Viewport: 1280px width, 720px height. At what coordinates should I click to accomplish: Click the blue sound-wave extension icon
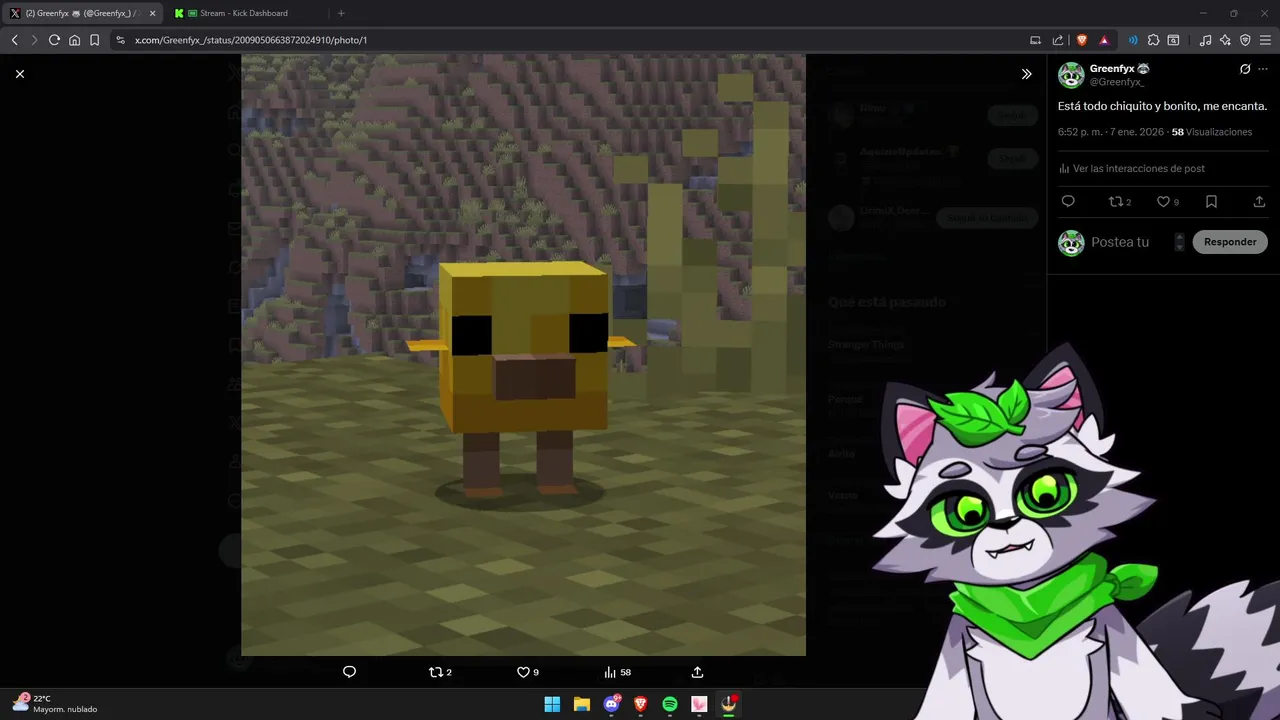(x=1133, y=40)
